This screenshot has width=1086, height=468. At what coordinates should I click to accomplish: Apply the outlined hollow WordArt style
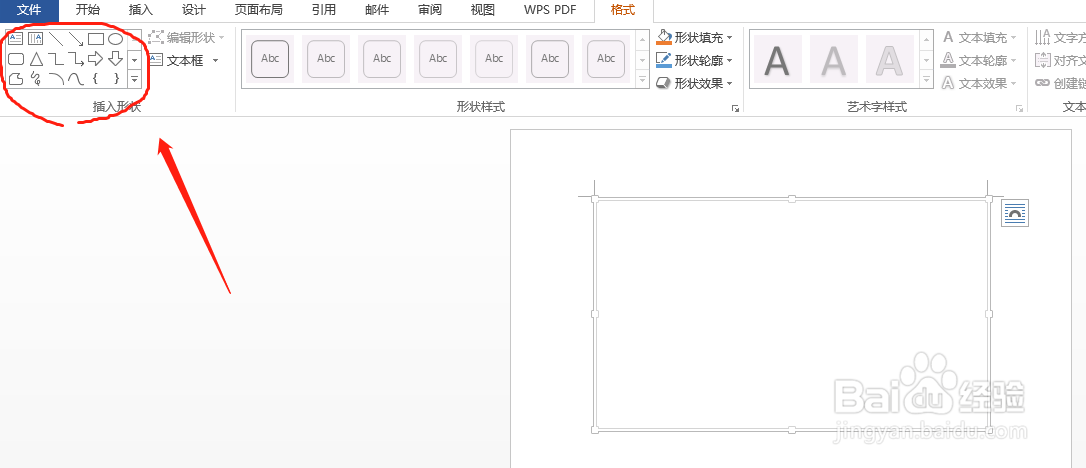click(x=889, y=60)
